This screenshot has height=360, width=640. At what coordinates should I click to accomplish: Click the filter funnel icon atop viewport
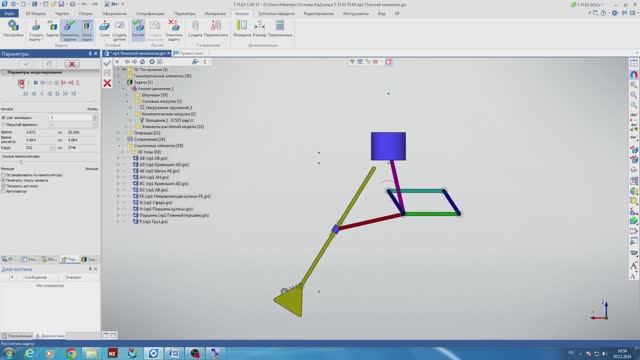point(352,62)
